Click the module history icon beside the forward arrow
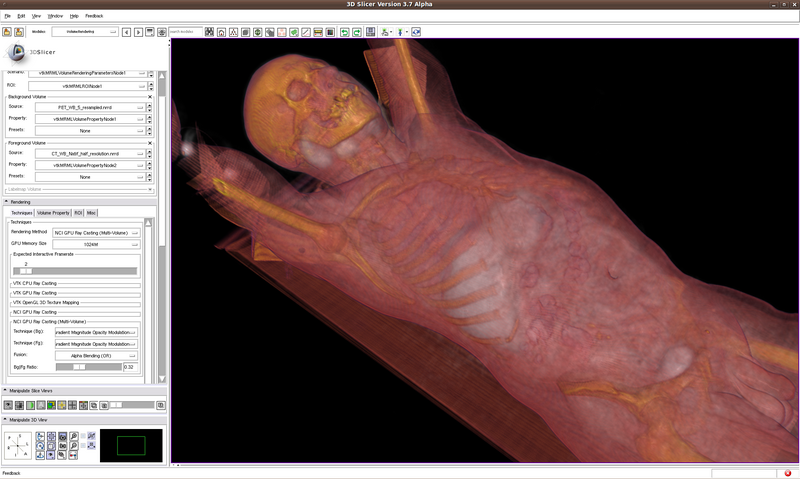Viewport: 800px width, 479px height. [152, 32]
